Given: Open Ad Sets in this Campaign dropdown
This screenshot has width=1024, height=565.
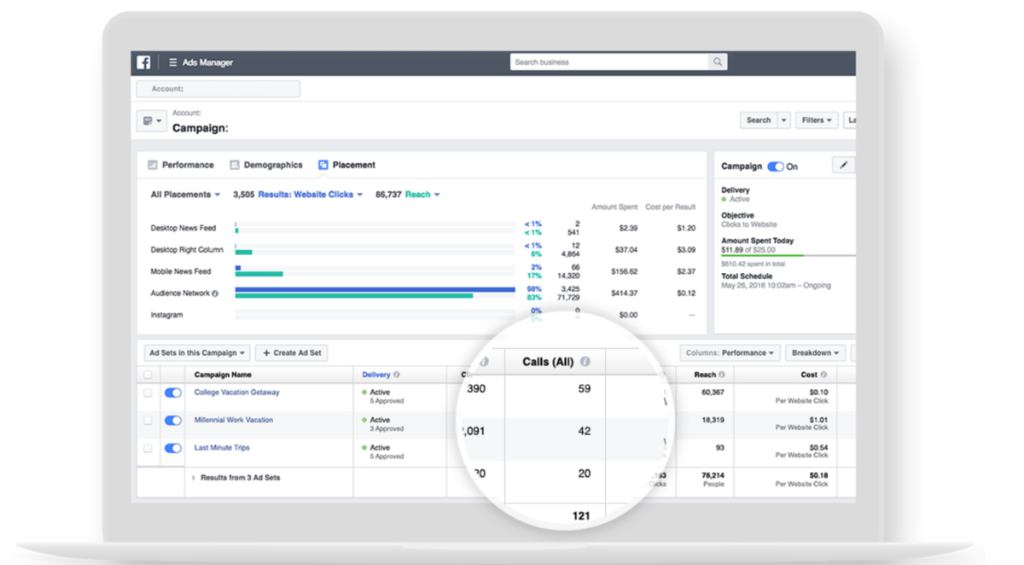Looking at the screenshot, I should pos(197,353).
